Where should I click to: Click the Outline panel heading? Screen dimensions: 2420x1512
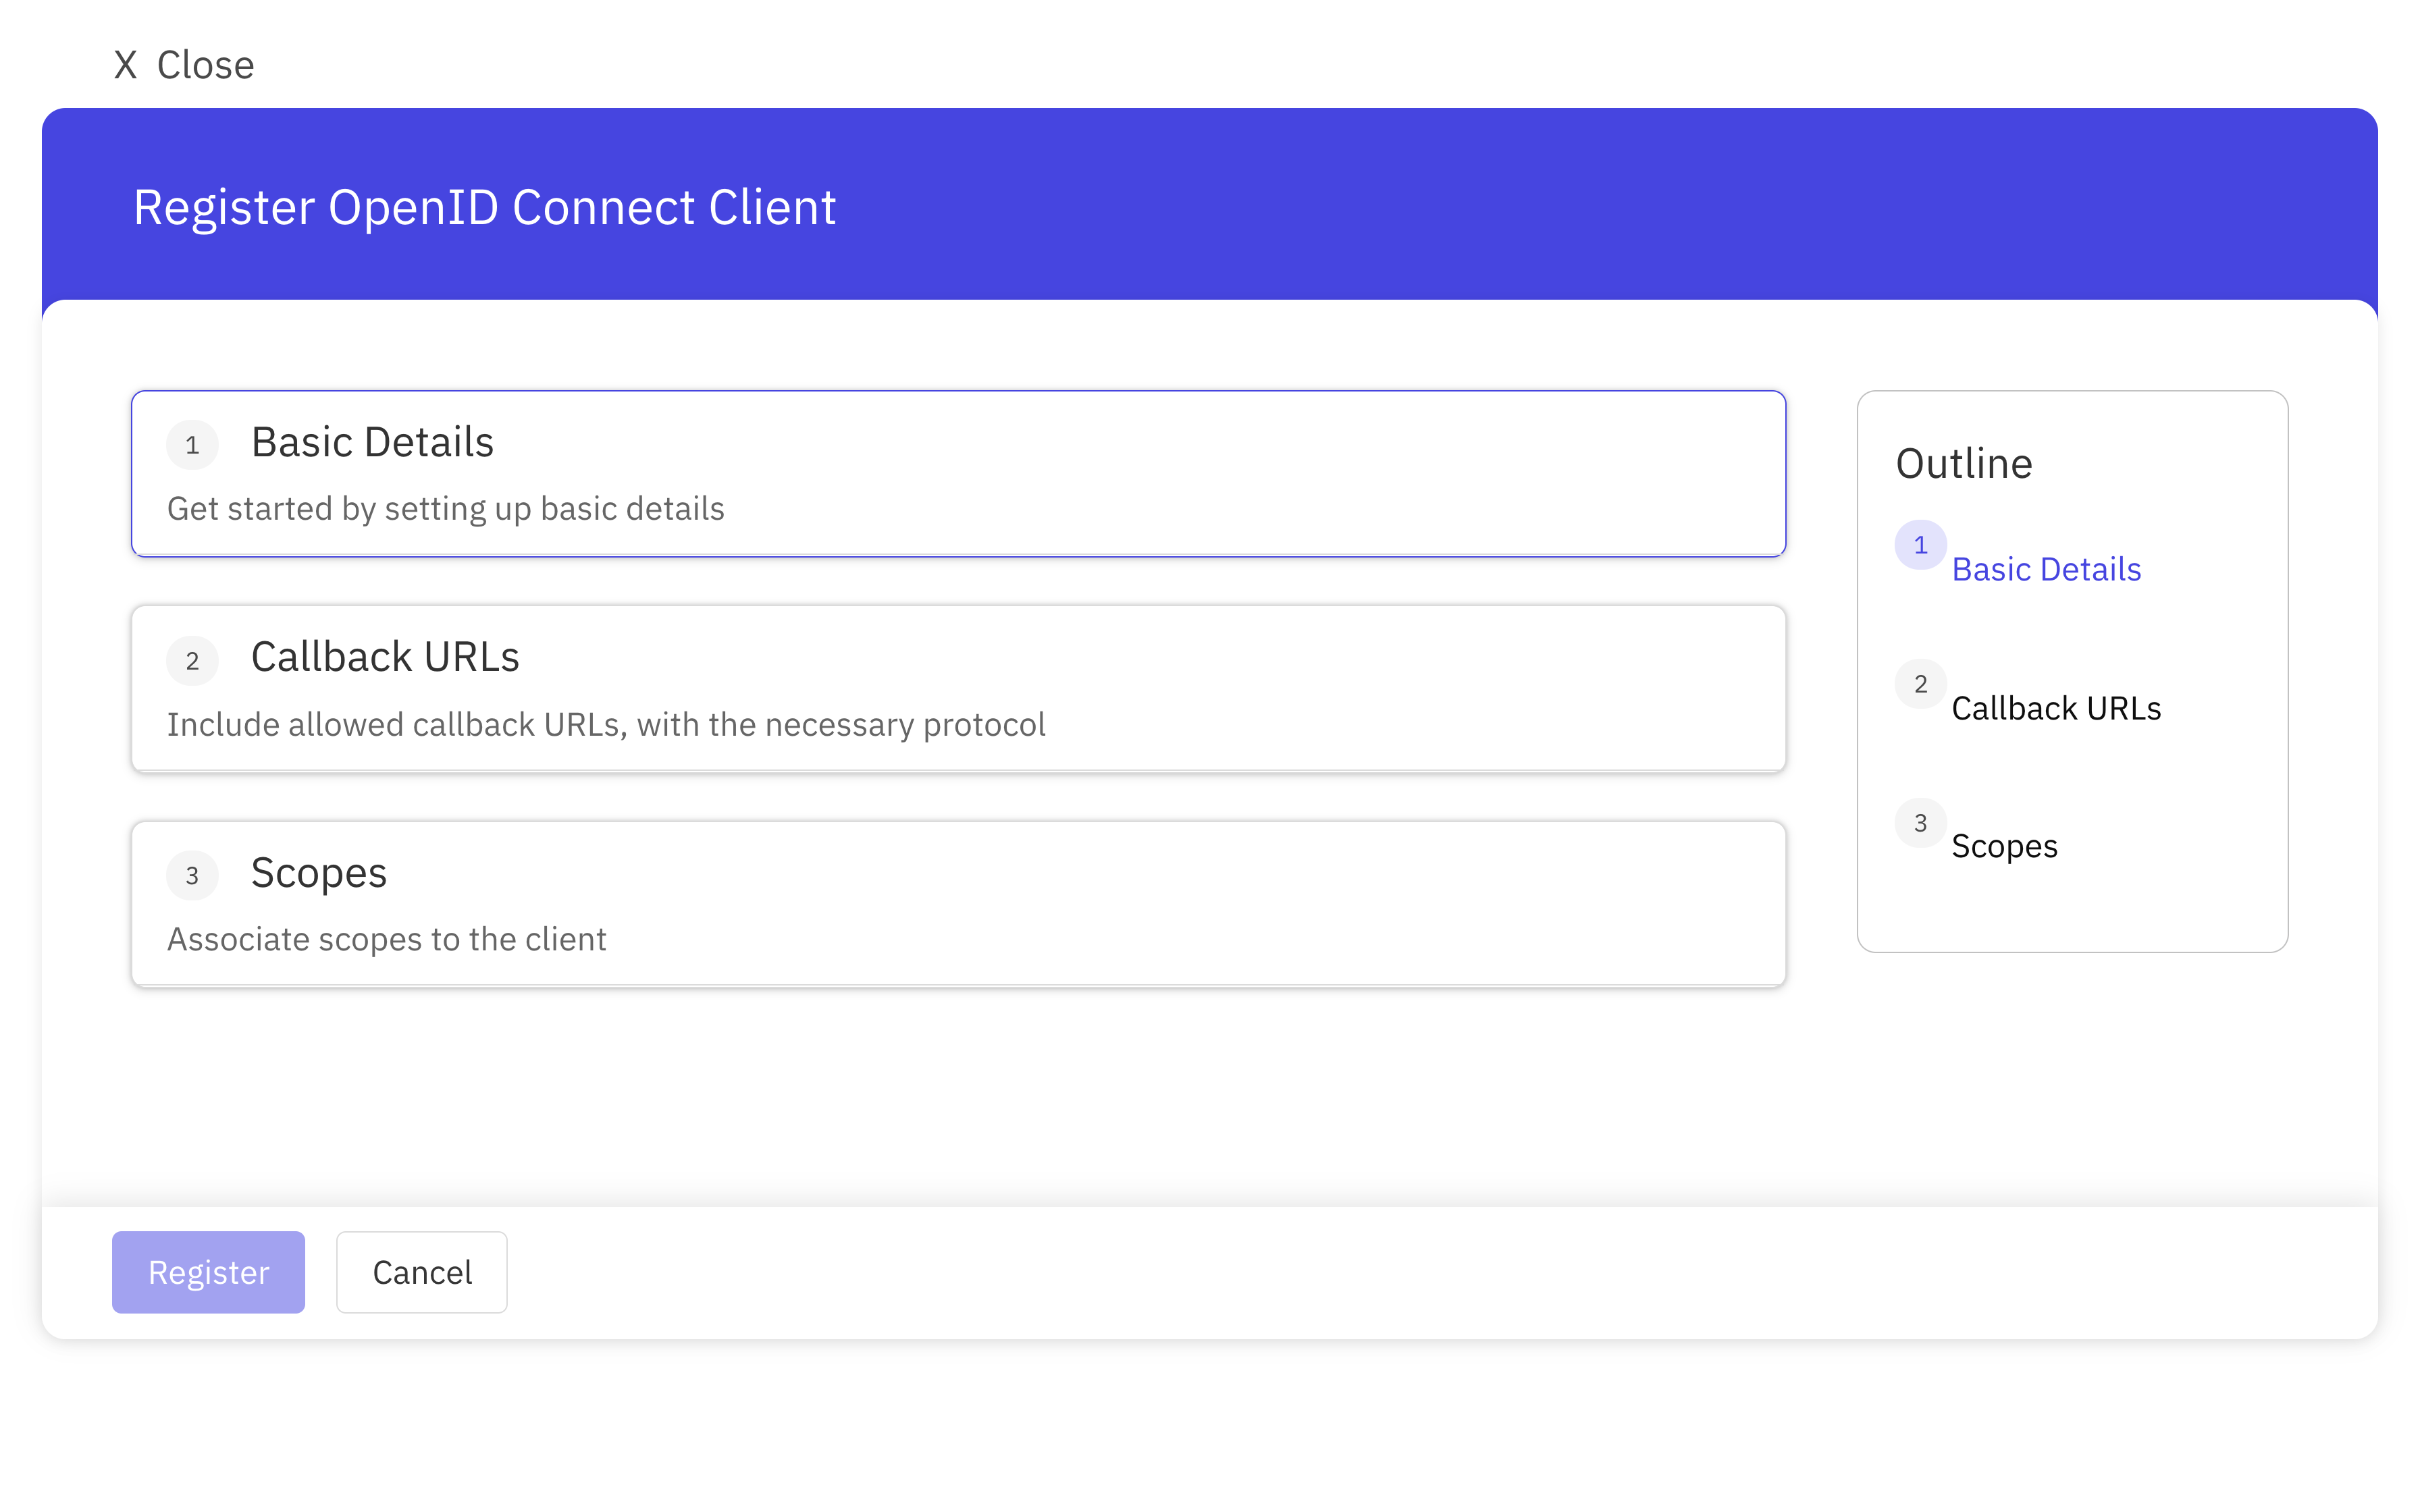click(1964, 463)
